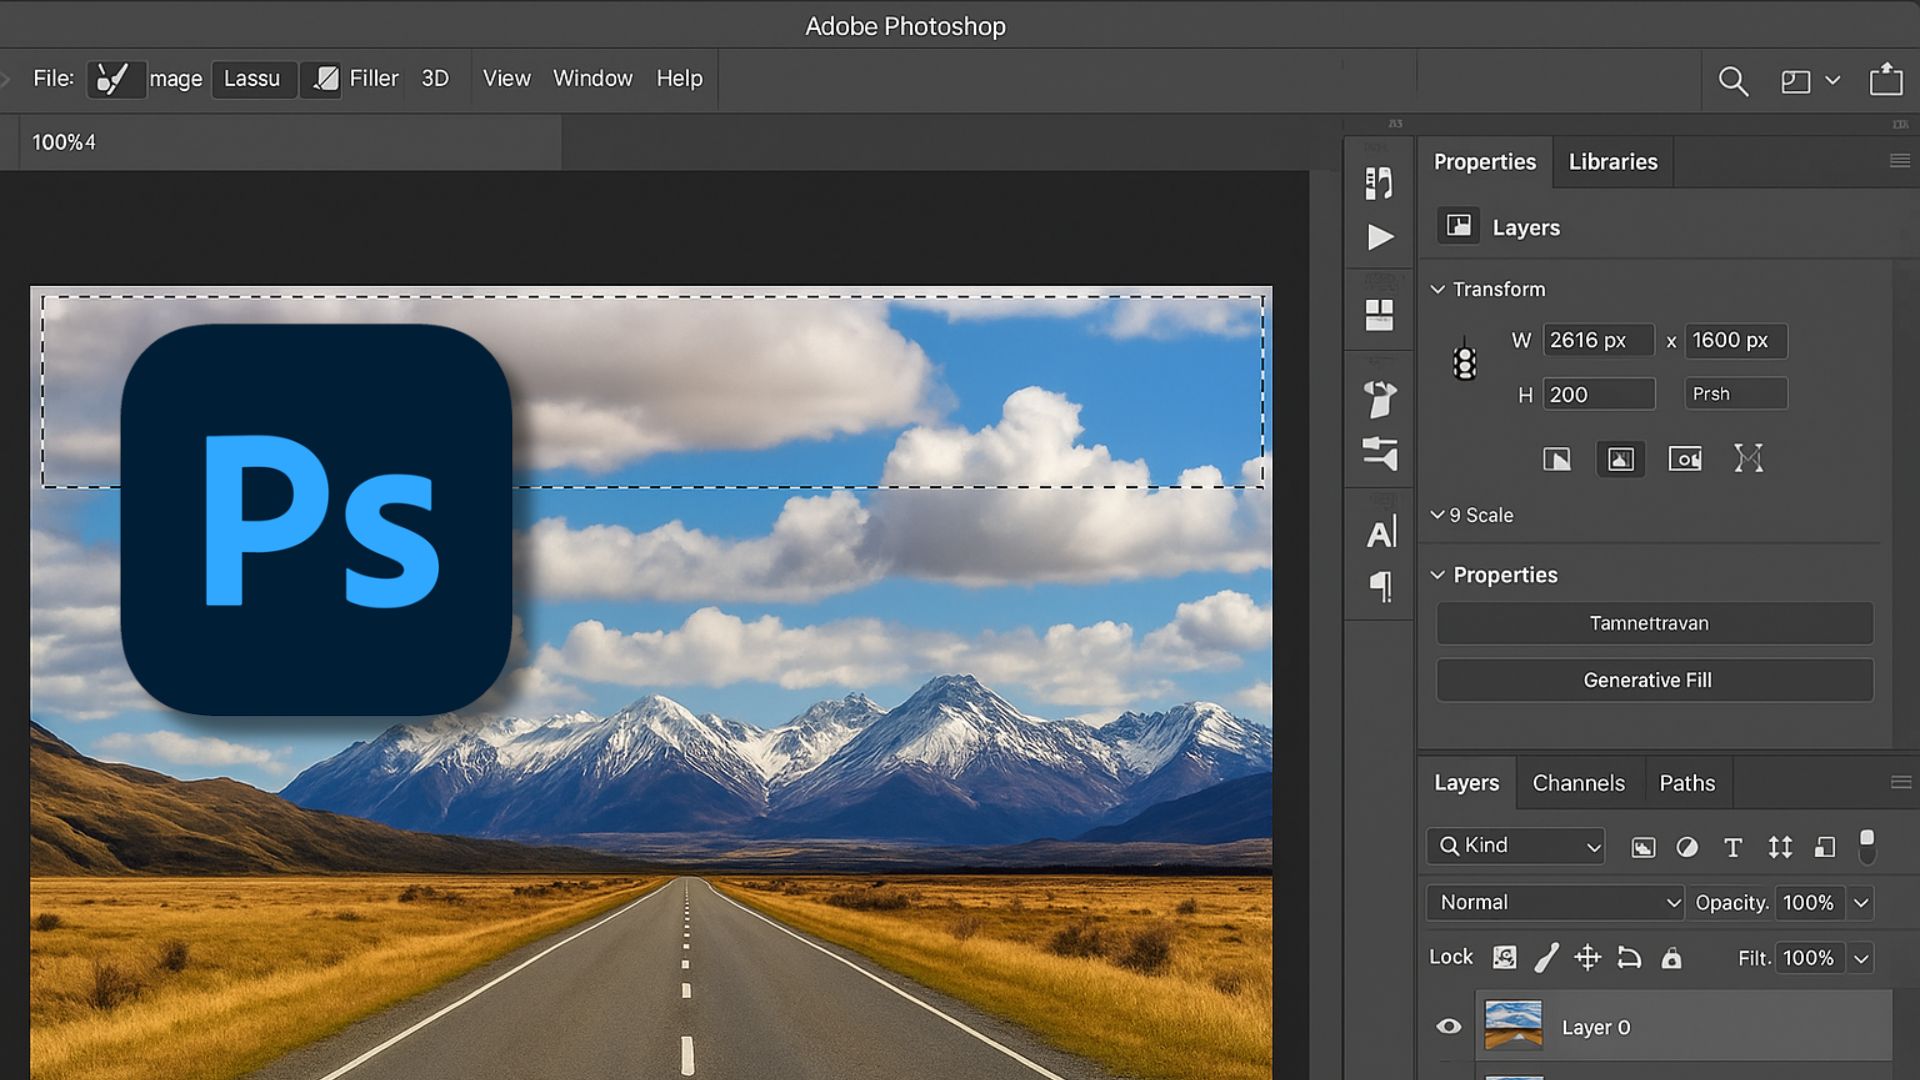Open the search magnifier icon in the top bar
Screen dimensions: 1920x1080
(x=1733, y=82)
